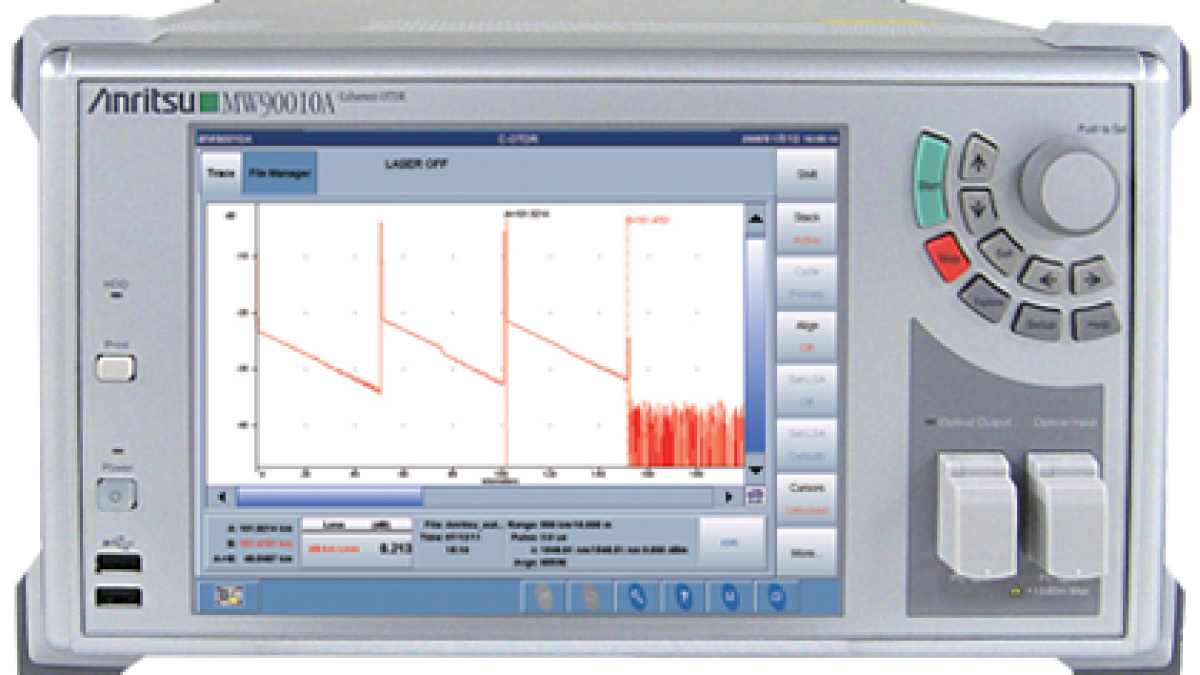Select the black cursor A marker line
1200x675 pixels.
point(505,340)
